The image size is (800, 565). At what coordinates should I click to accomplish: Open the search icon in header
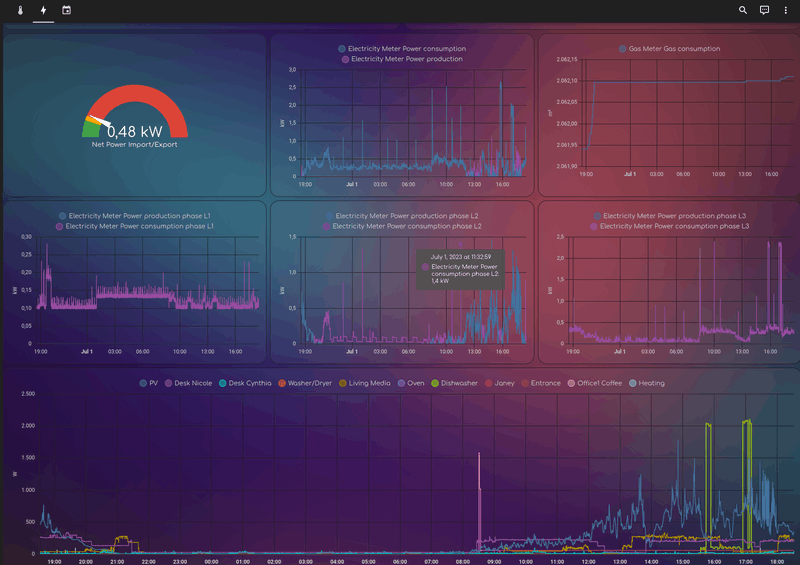743,10
